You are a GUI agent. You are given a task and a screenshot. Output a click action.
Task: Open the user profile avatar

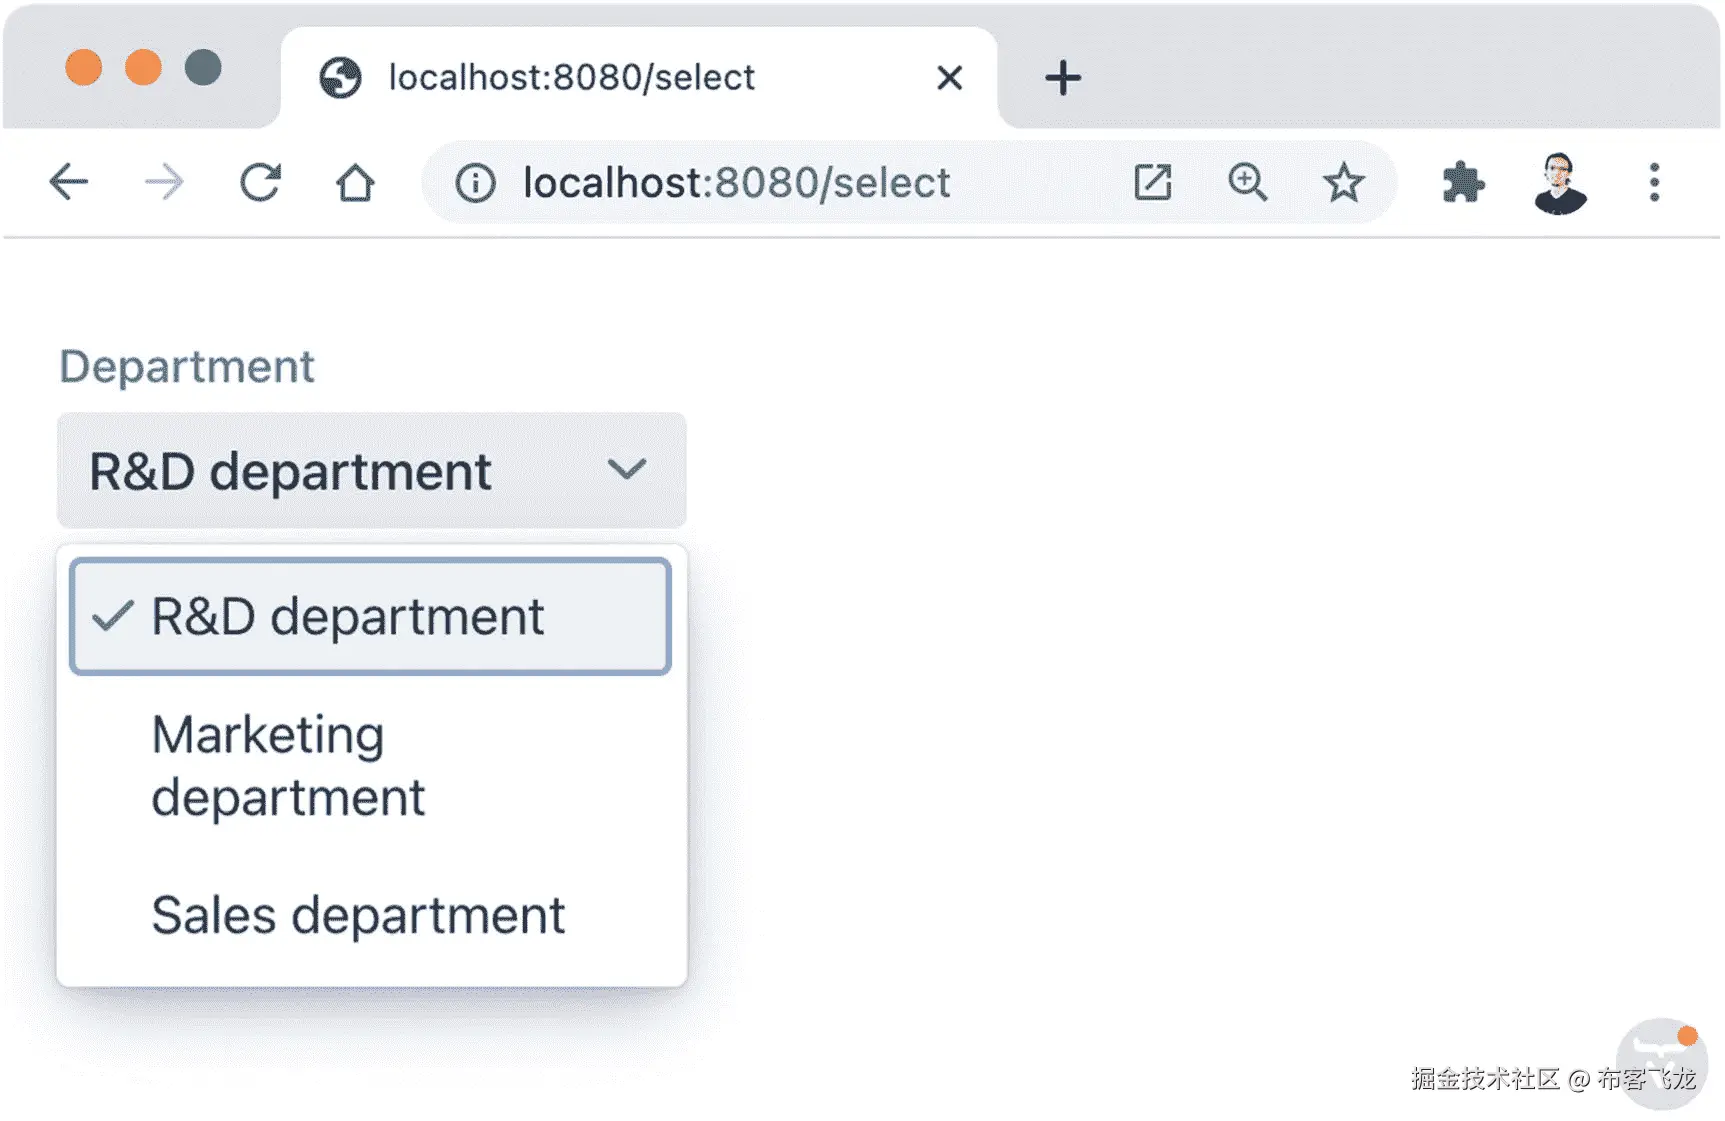pyautogui.click(x=1559, y=183)
